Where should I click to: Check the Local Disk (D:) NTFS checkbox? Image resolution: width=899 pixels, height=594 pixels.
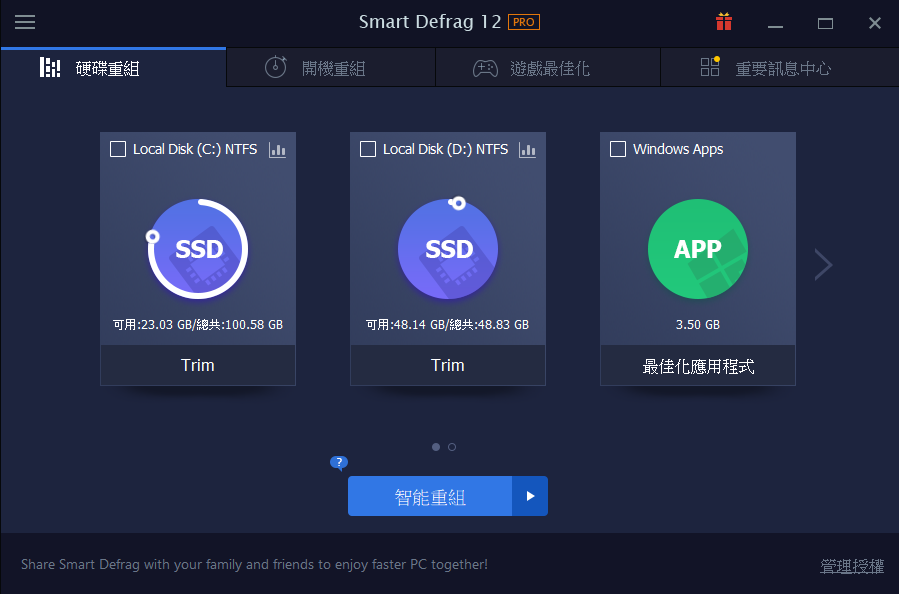[368, 149]
